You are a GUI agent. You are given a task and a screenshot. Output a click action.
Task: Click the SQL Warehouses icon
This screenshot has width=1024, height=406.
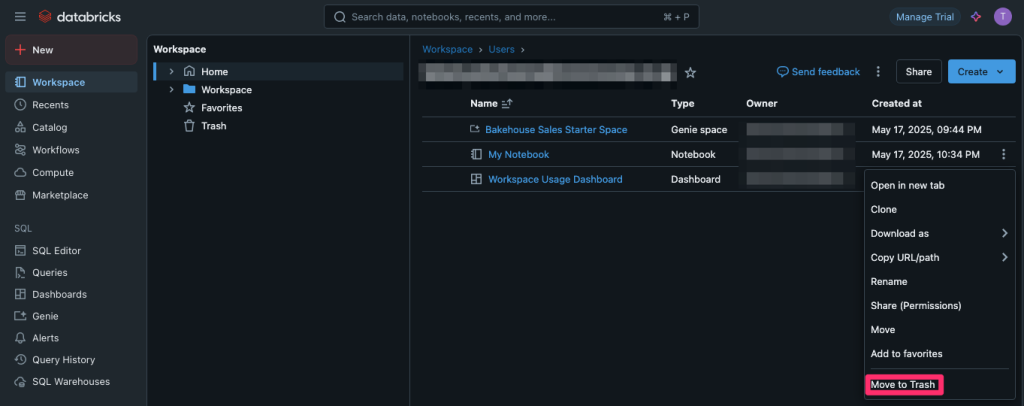click(20, 382)
